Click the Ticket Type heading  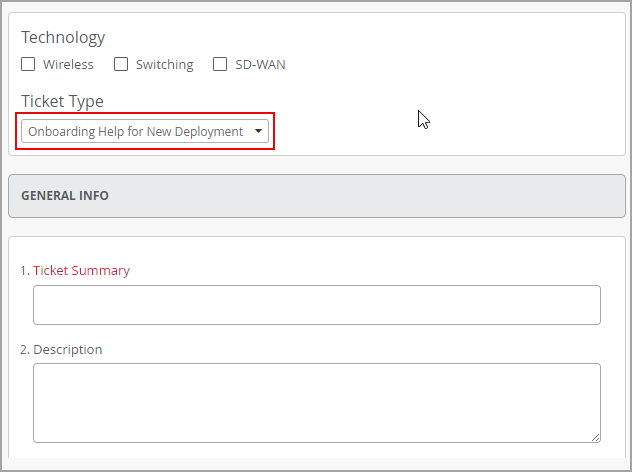click(x=62, y=101)
